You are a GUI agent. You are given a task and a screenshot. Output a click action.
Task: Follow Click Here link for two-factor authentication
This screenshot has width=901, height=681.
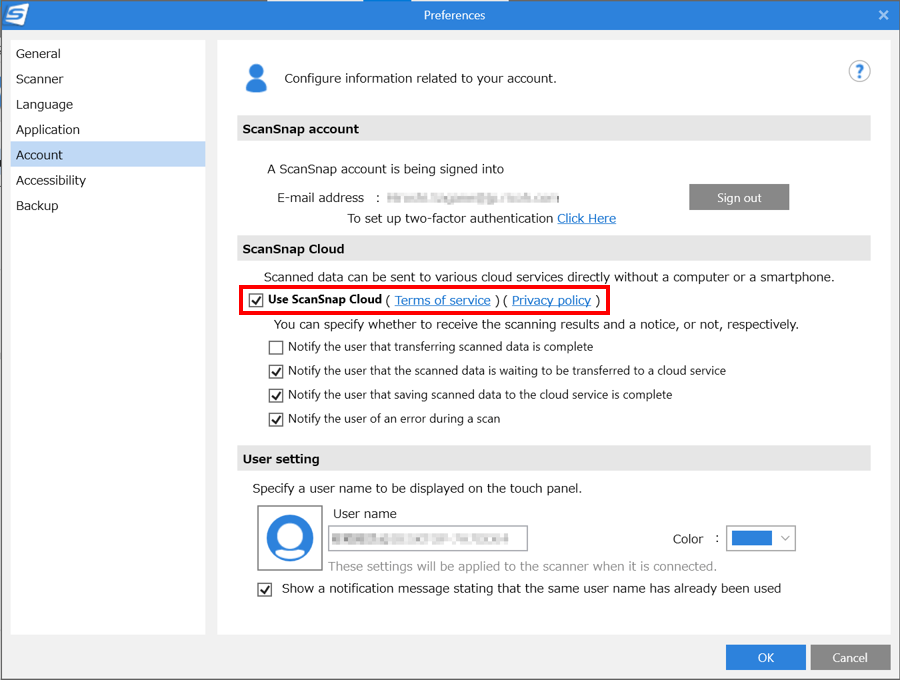click(x=586, y=218)
